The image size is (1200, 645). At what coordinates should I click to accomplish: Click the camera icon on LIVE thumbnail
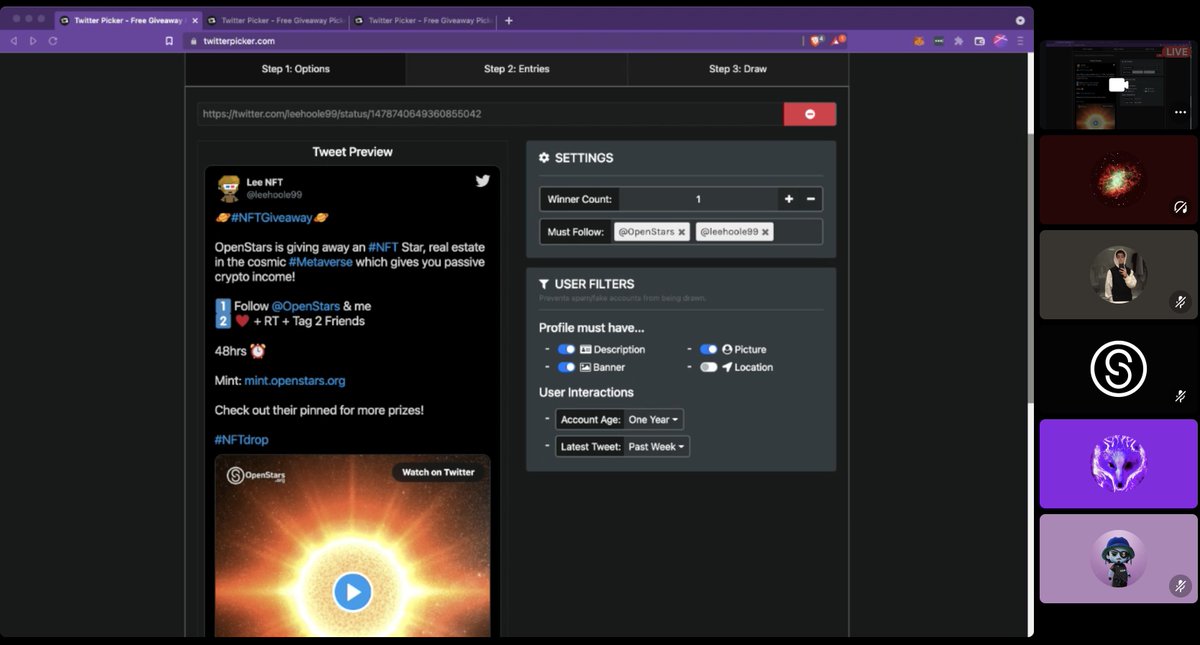tap(1118, 85)
